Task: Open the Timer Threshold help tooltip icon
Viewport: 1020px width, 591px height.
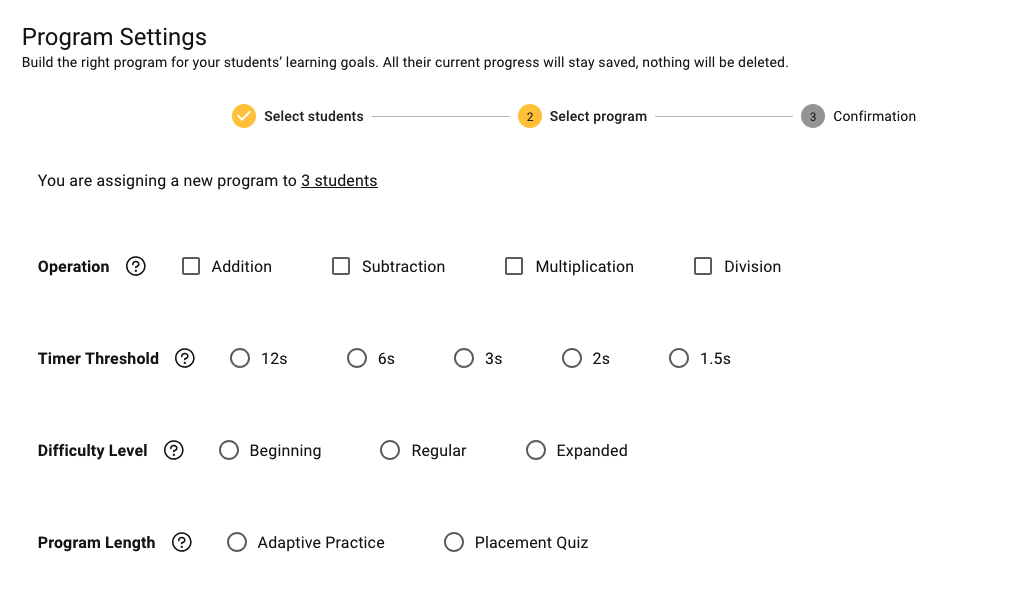Action: (x=185, y=359)
